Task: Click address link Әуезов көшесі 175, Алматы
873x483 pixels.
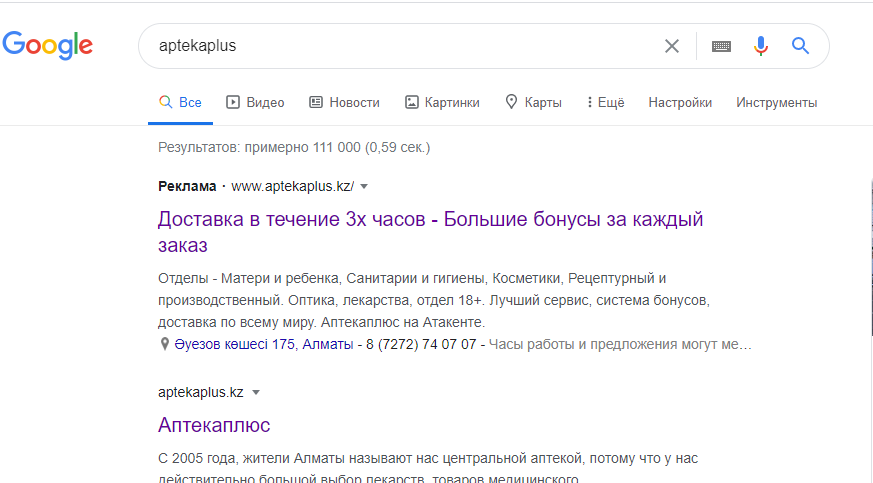Action: tap(263, 344)
